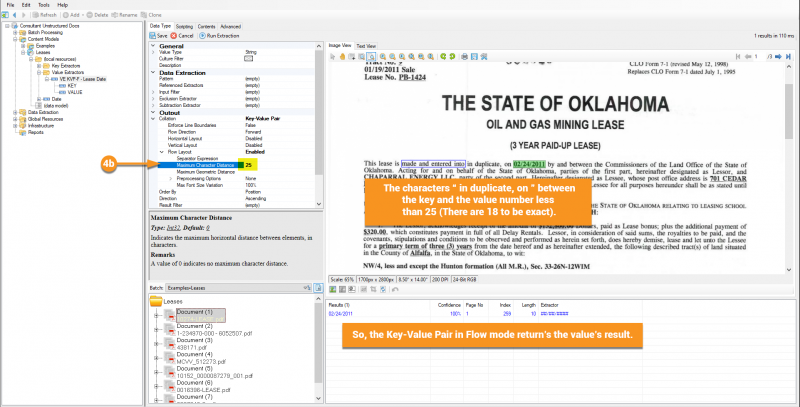
Task: Open the Tools menu
Action: pos(44,5)
